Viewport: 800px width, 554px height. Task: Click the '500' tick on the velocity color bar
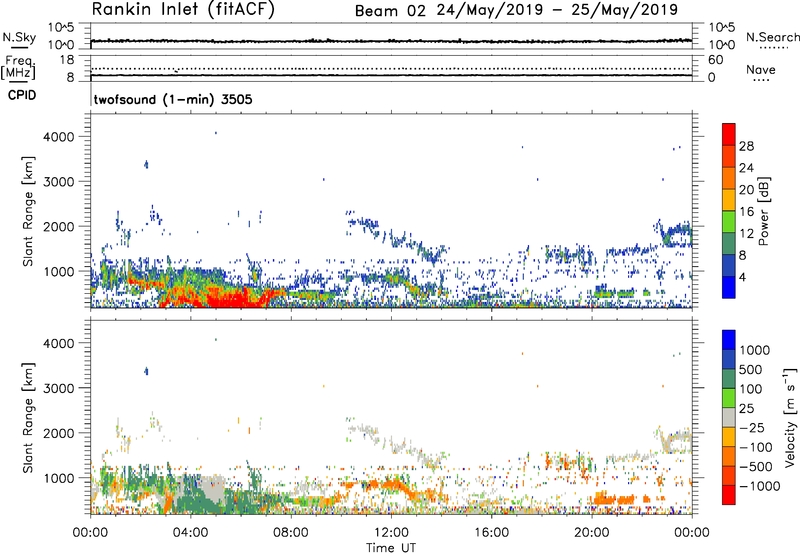coord(750,369)
